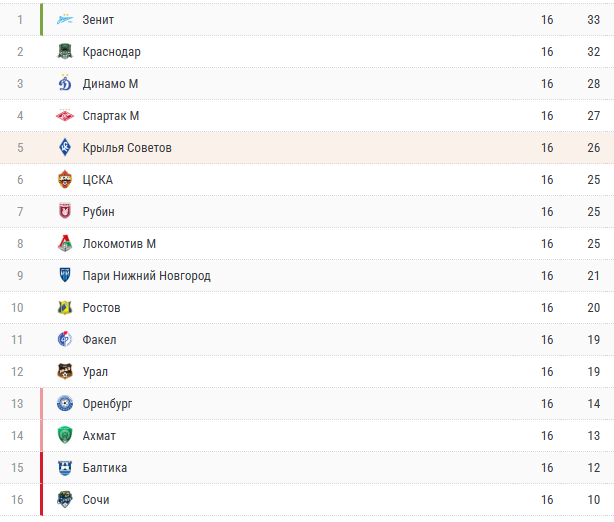Screen dimensions: 614x522
Task: Click the Rubin club crest
Action: [x=65, y=211]
